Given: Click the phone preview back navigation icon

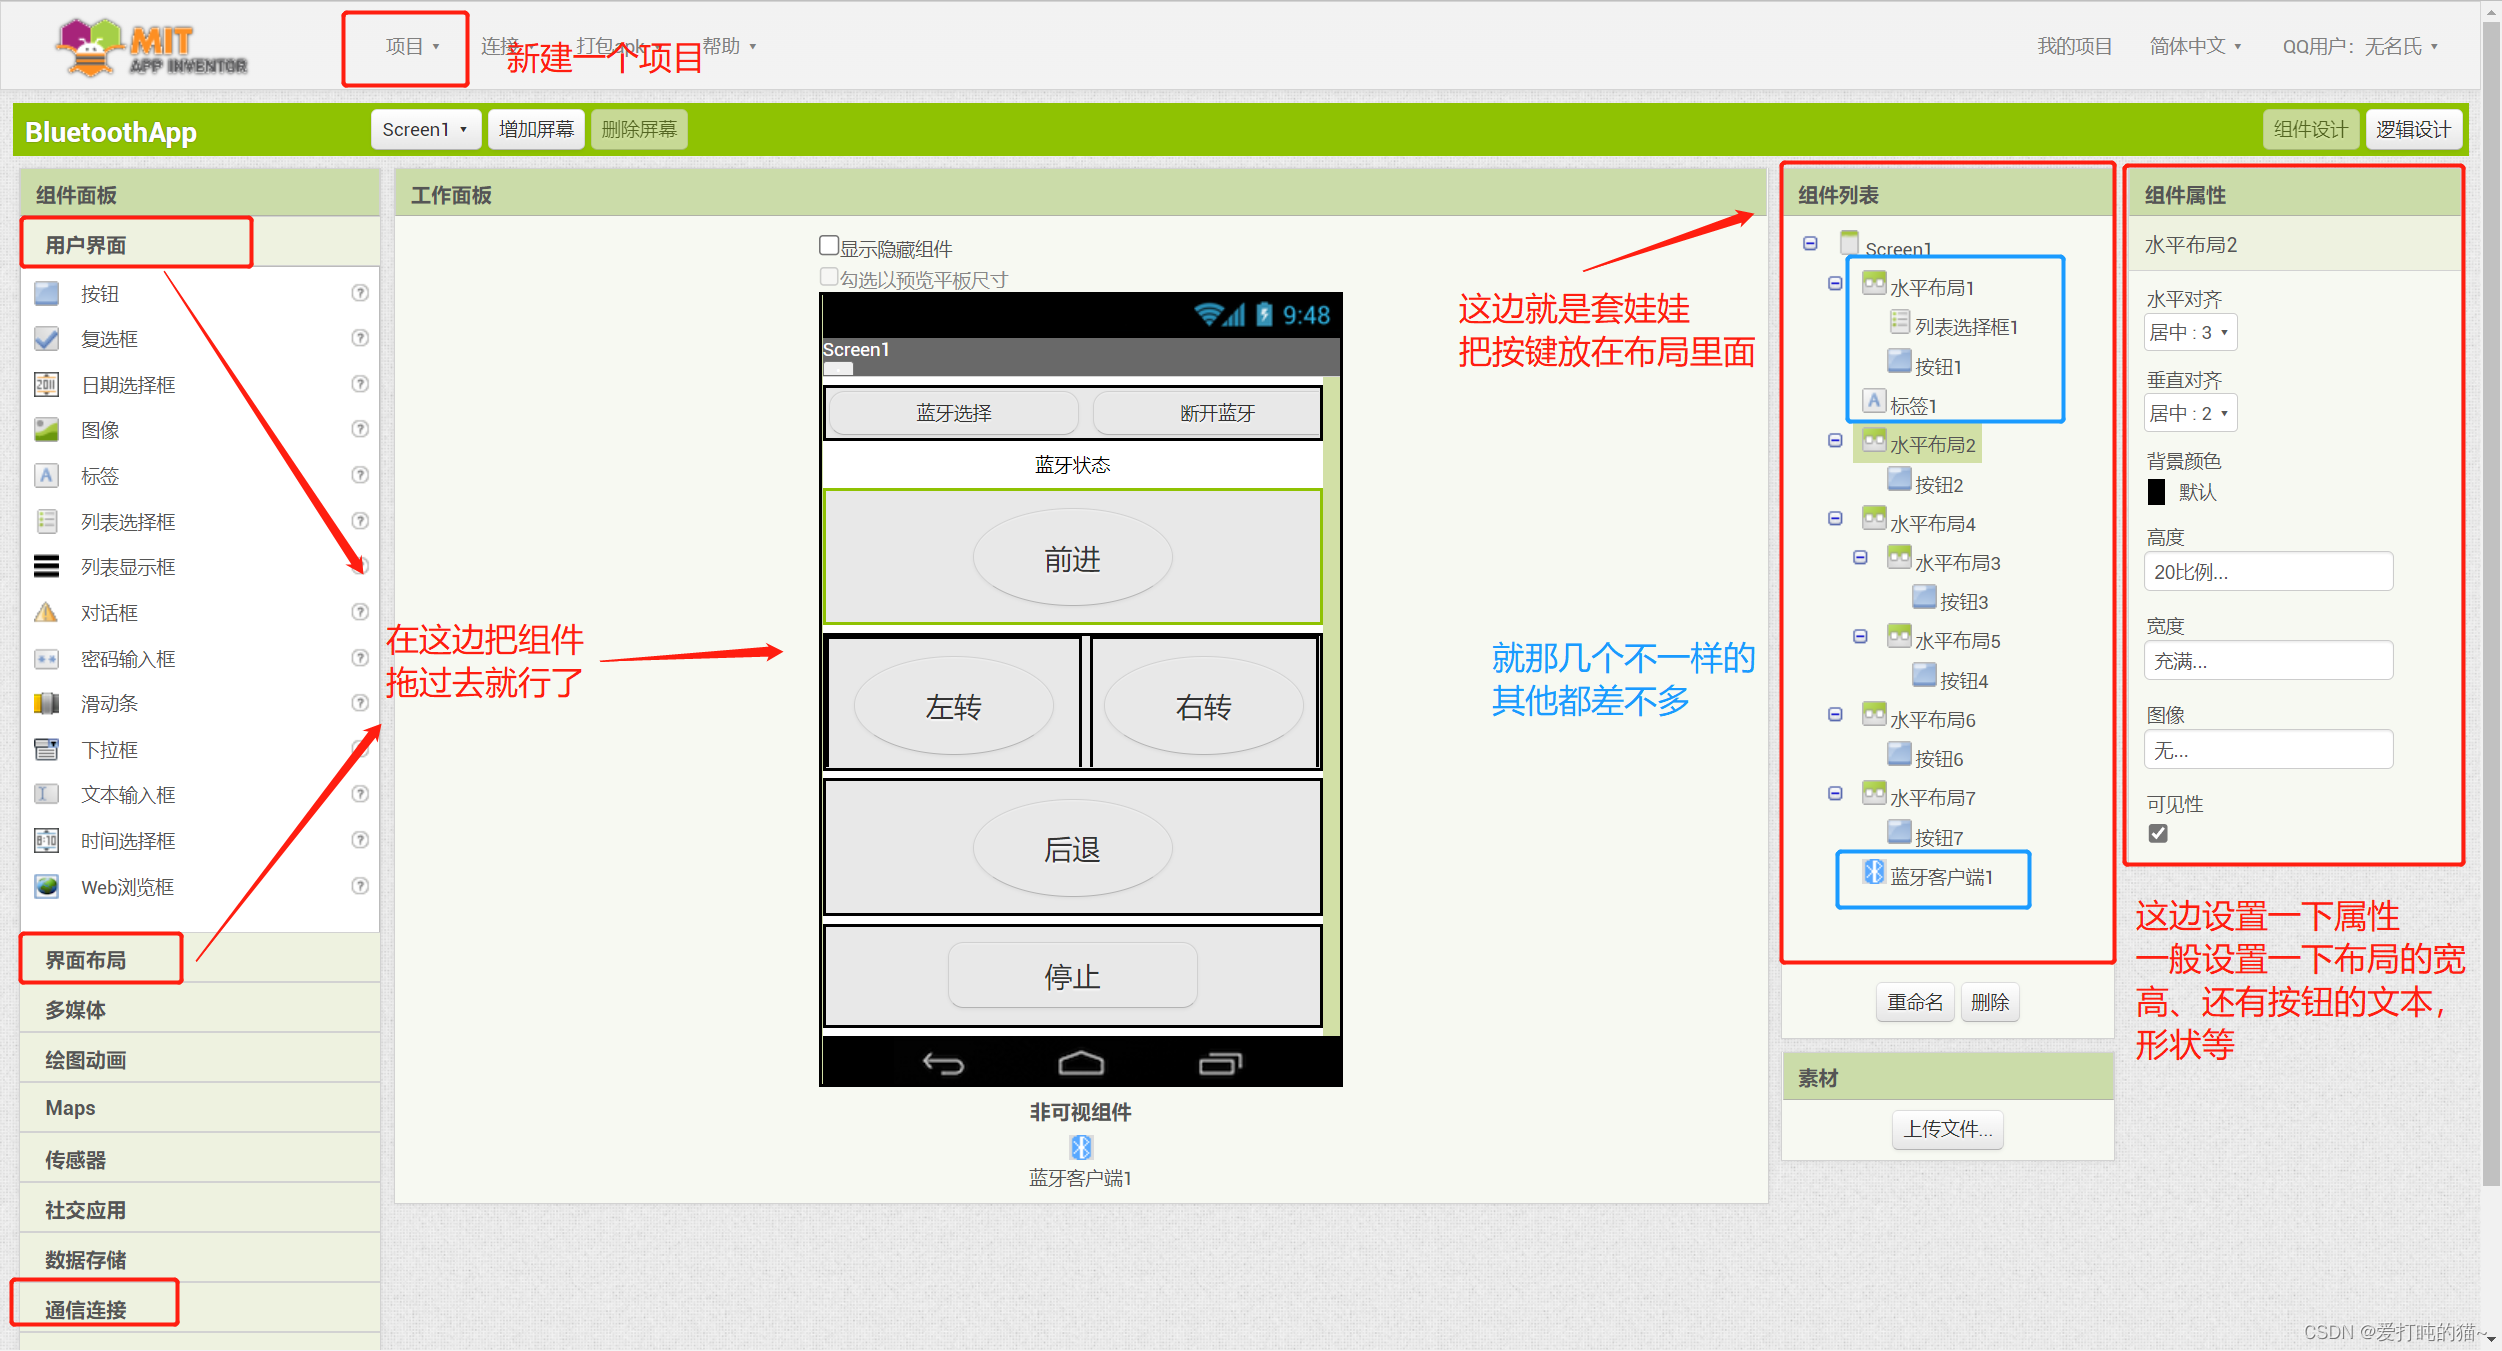Looking at the screenshot, I should [x=942, y=1063].
